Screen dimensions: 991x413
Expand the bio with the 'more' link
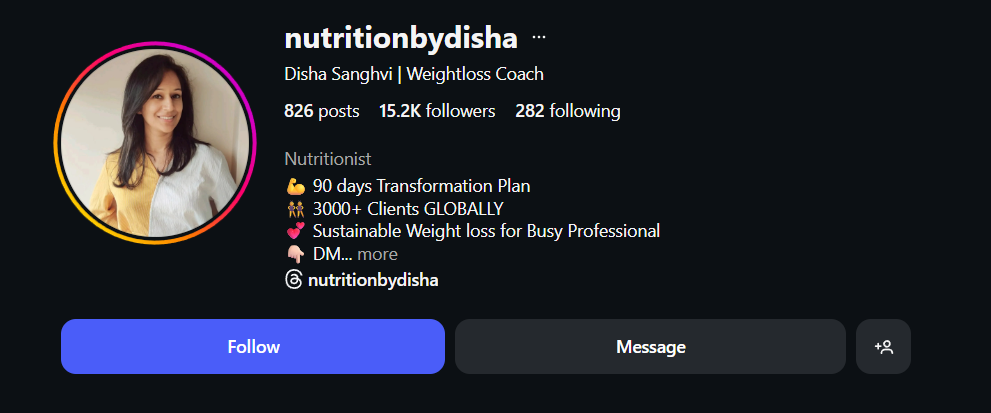[x=377, y=255]
